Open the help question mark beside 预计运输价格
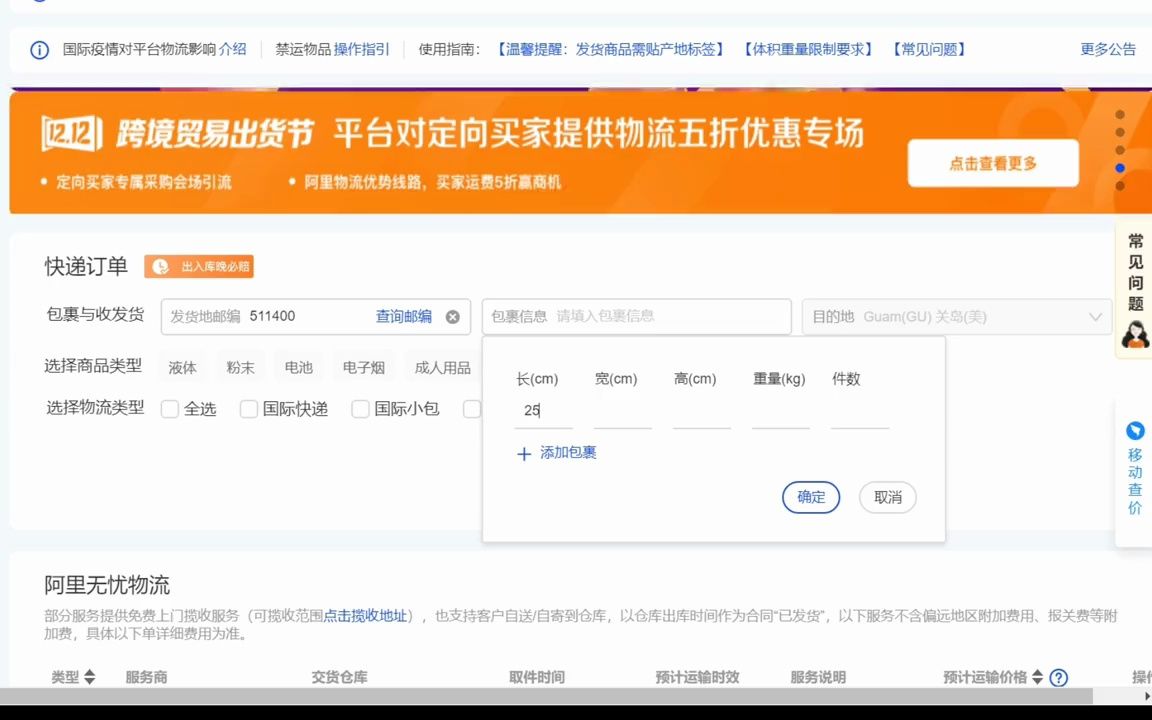The height and width of the screenshot is (720, 1152). pos(1059,677)
